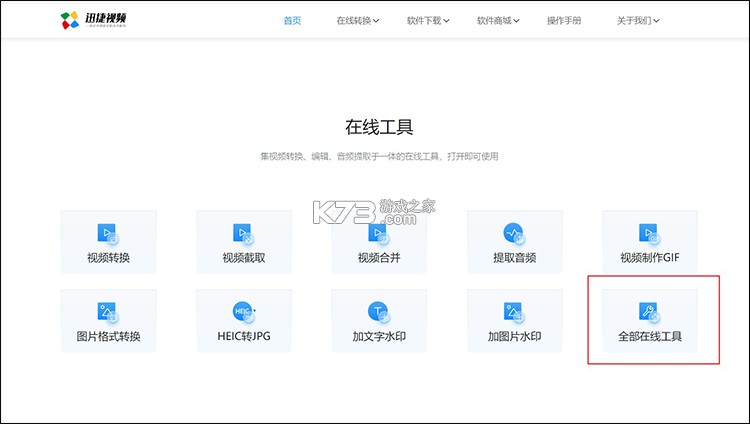Open the 全部在线工具 label link
Image resolution: width=750 pixels, height=424 pixels.
[650, 336]
